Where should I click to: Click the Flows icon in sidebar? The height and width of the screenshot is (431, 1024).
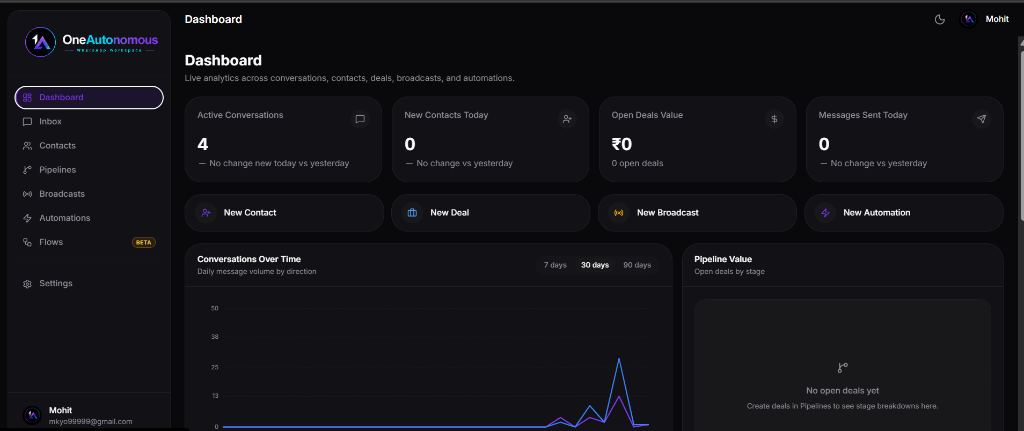click(27, 242)
